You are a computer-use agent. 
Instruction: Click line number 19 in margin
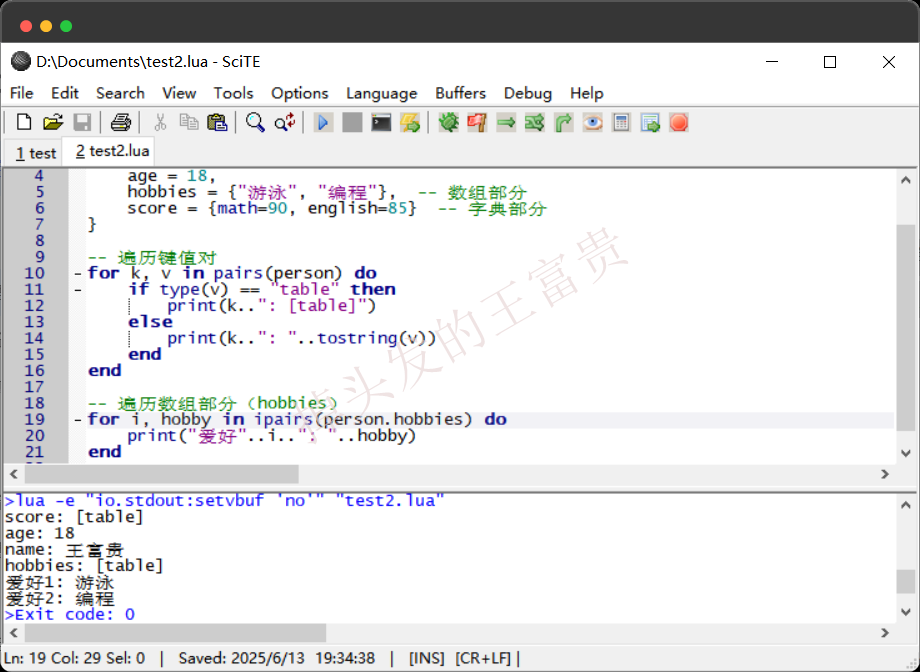[x=34, y=420]
